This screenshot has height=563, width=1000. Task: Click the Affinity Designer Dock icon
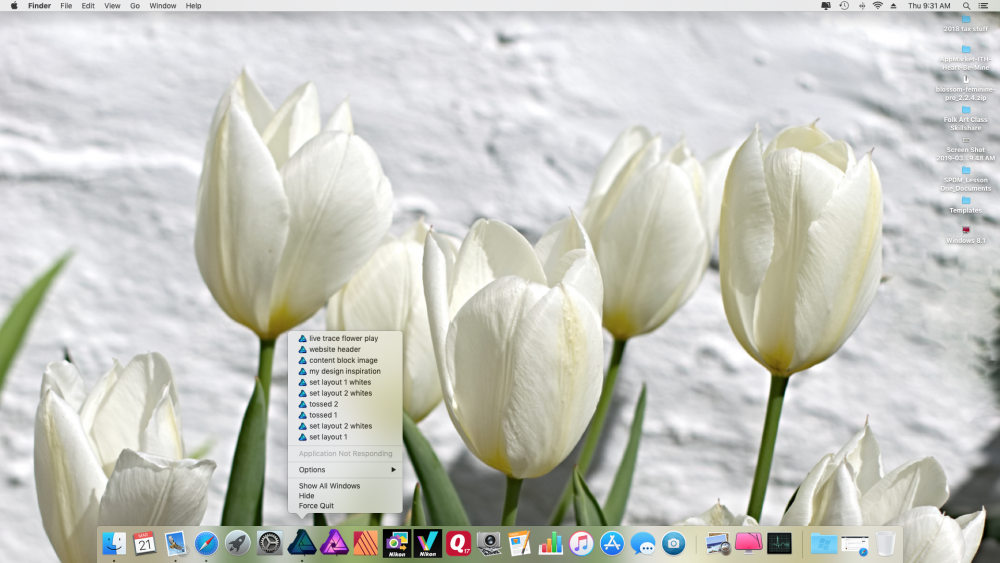tap(302, 543)
